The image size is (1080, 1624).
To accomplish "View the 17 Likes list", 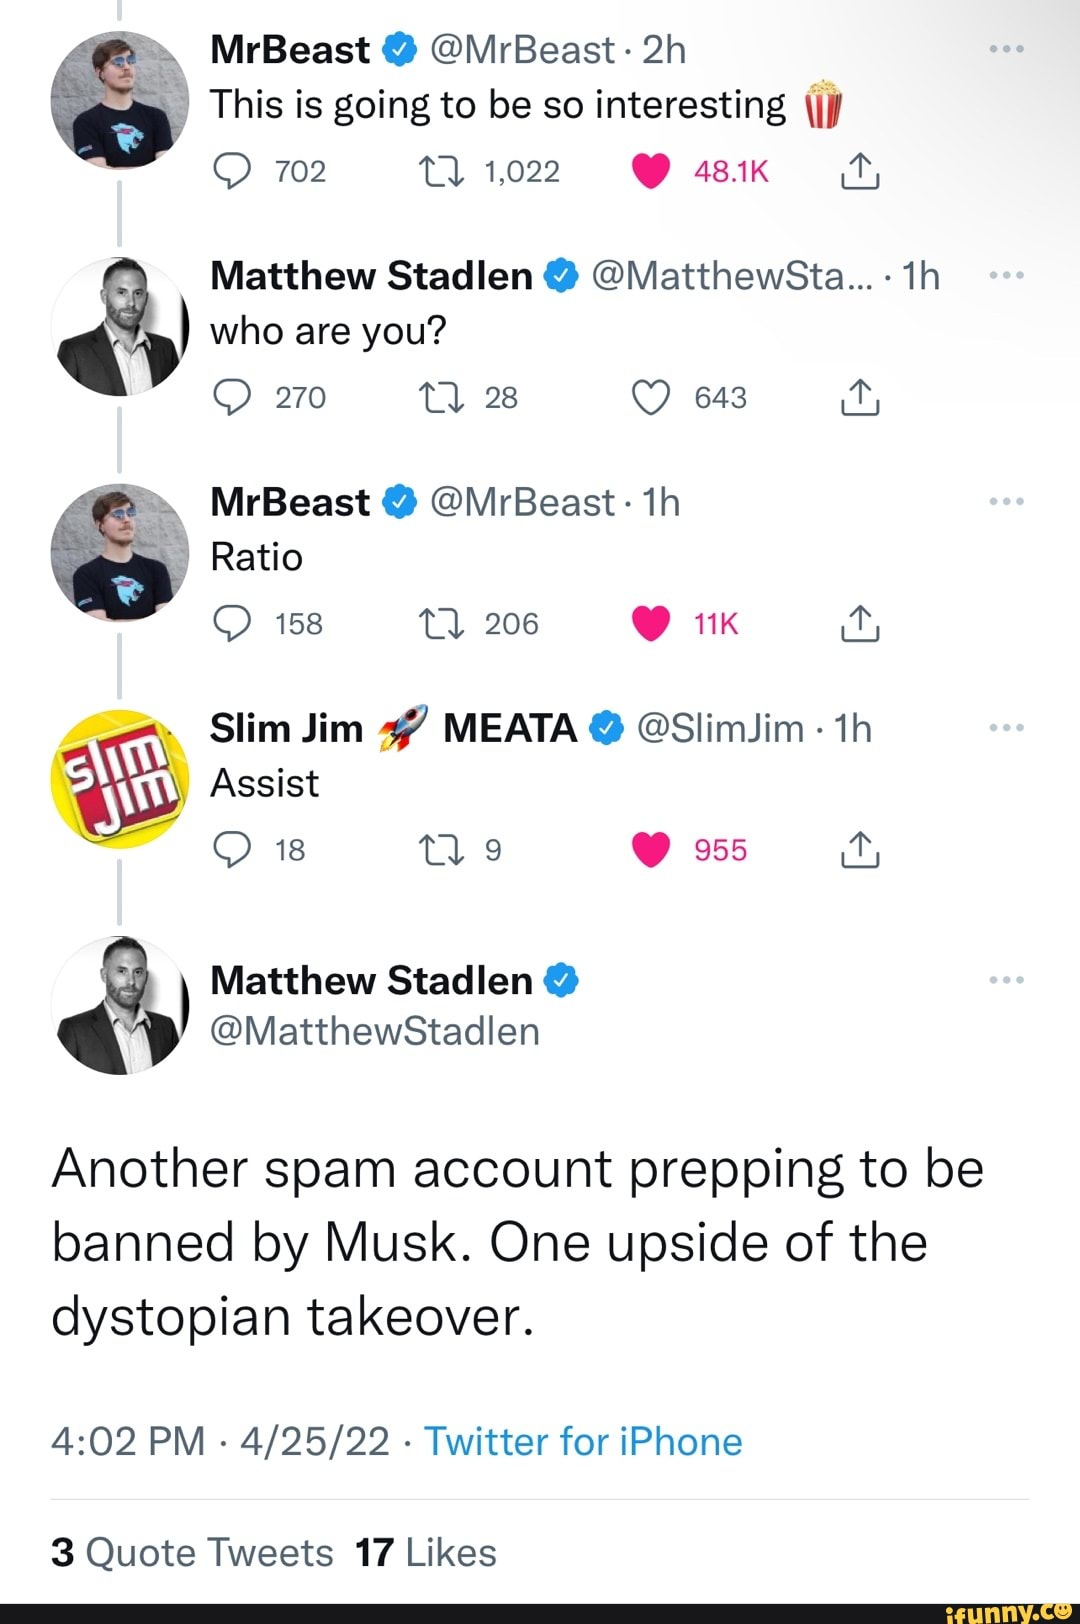I will pyautogui.click(x=424, y=1552).
